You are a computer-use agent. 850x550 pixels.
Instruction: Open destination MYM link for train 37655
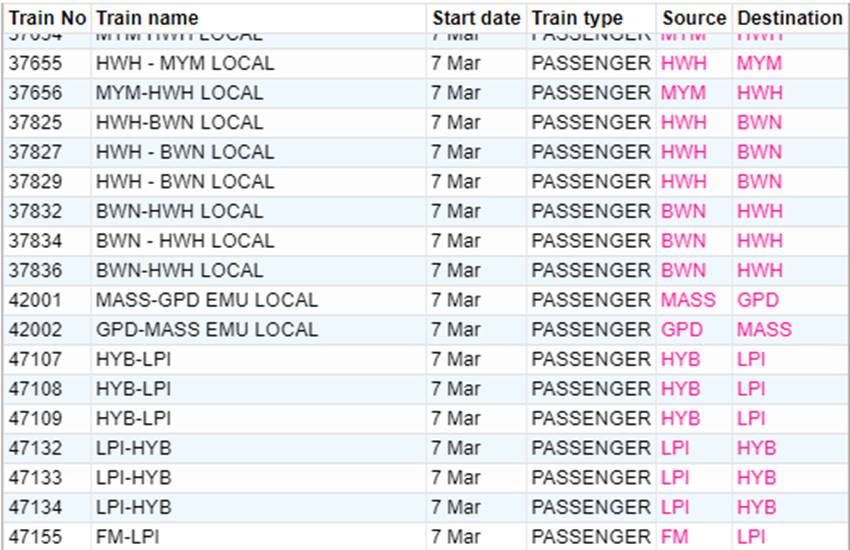coord(759,63)
